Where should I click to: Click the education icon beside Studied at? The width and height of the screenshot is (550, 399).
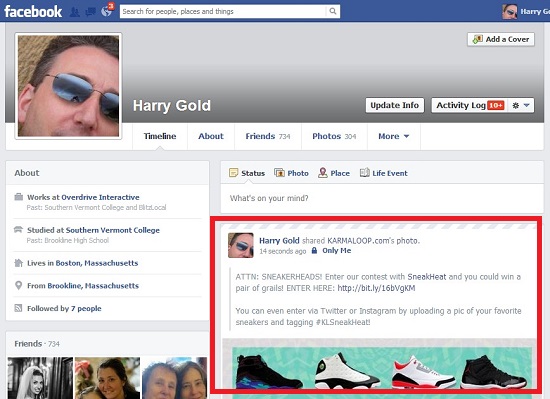(x=18, y=230)
